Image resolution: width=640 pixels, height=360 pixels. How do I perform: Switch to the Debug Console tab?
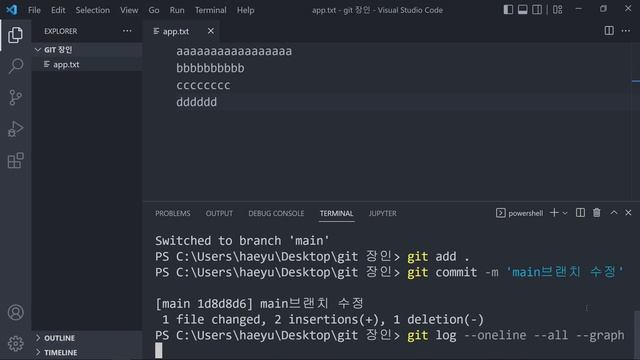pos(276,213)
